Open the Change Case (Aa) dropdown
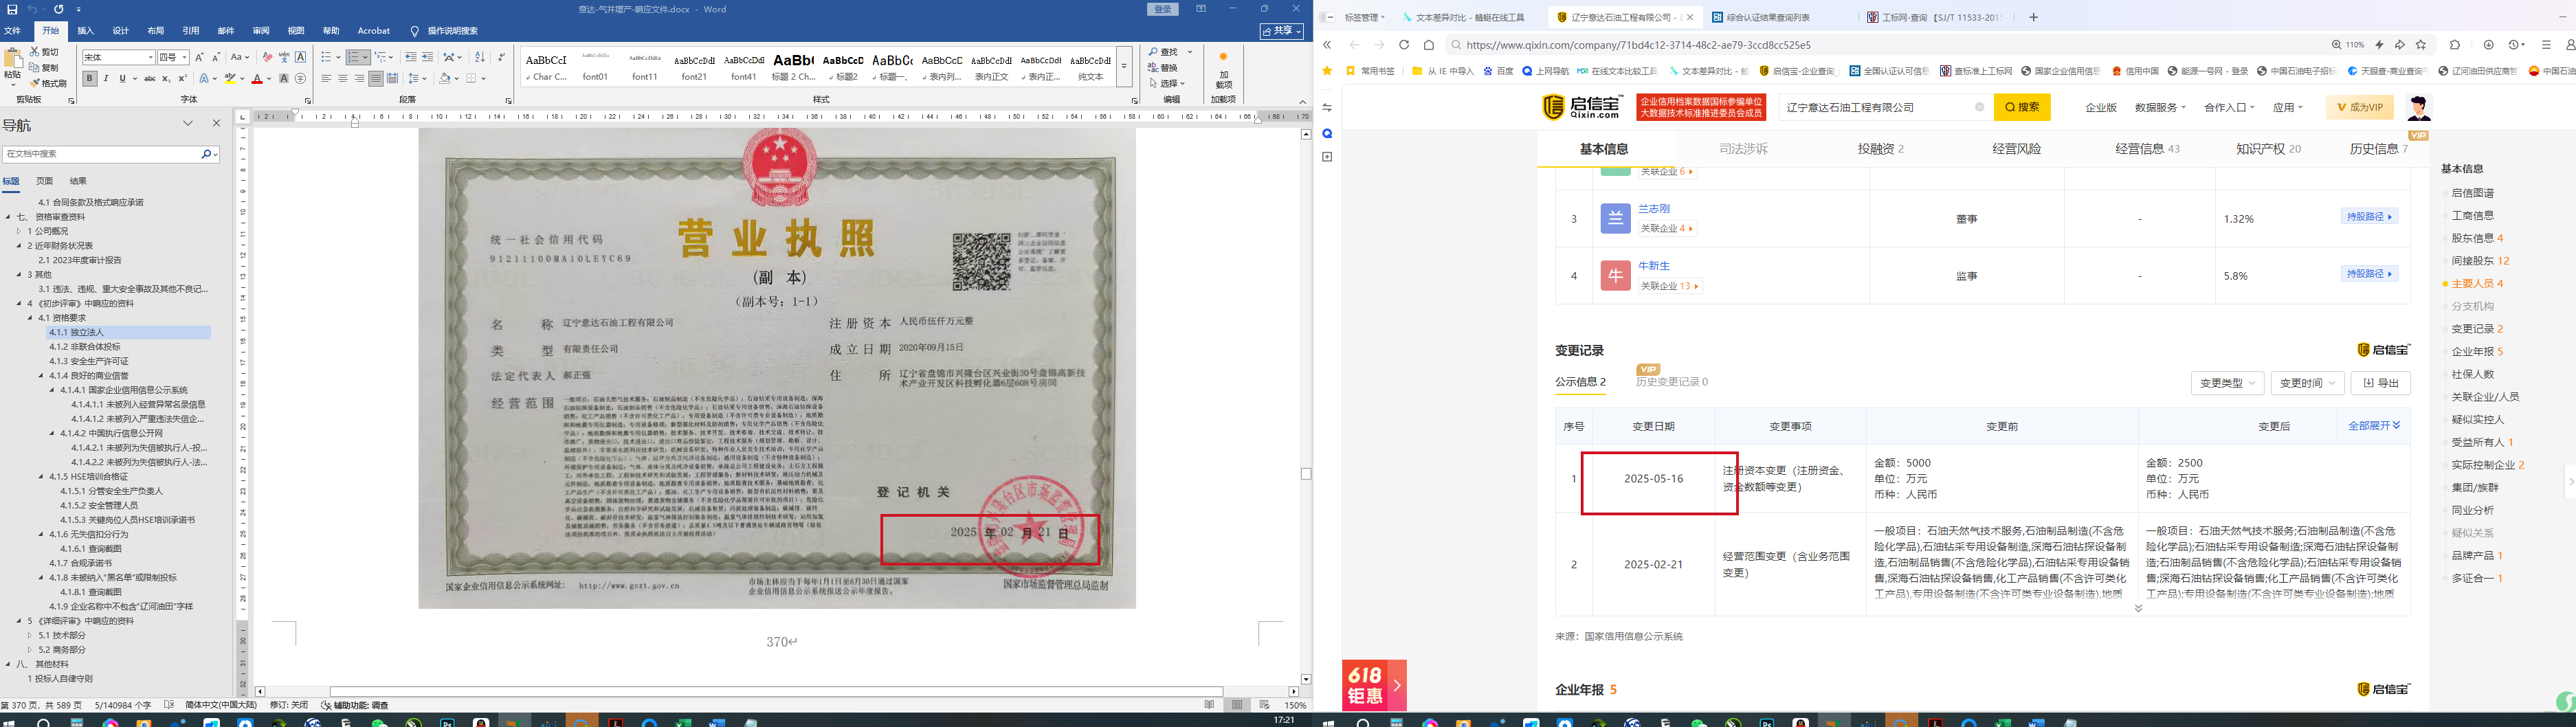The image size is (2576, 727). click(240, 57)
